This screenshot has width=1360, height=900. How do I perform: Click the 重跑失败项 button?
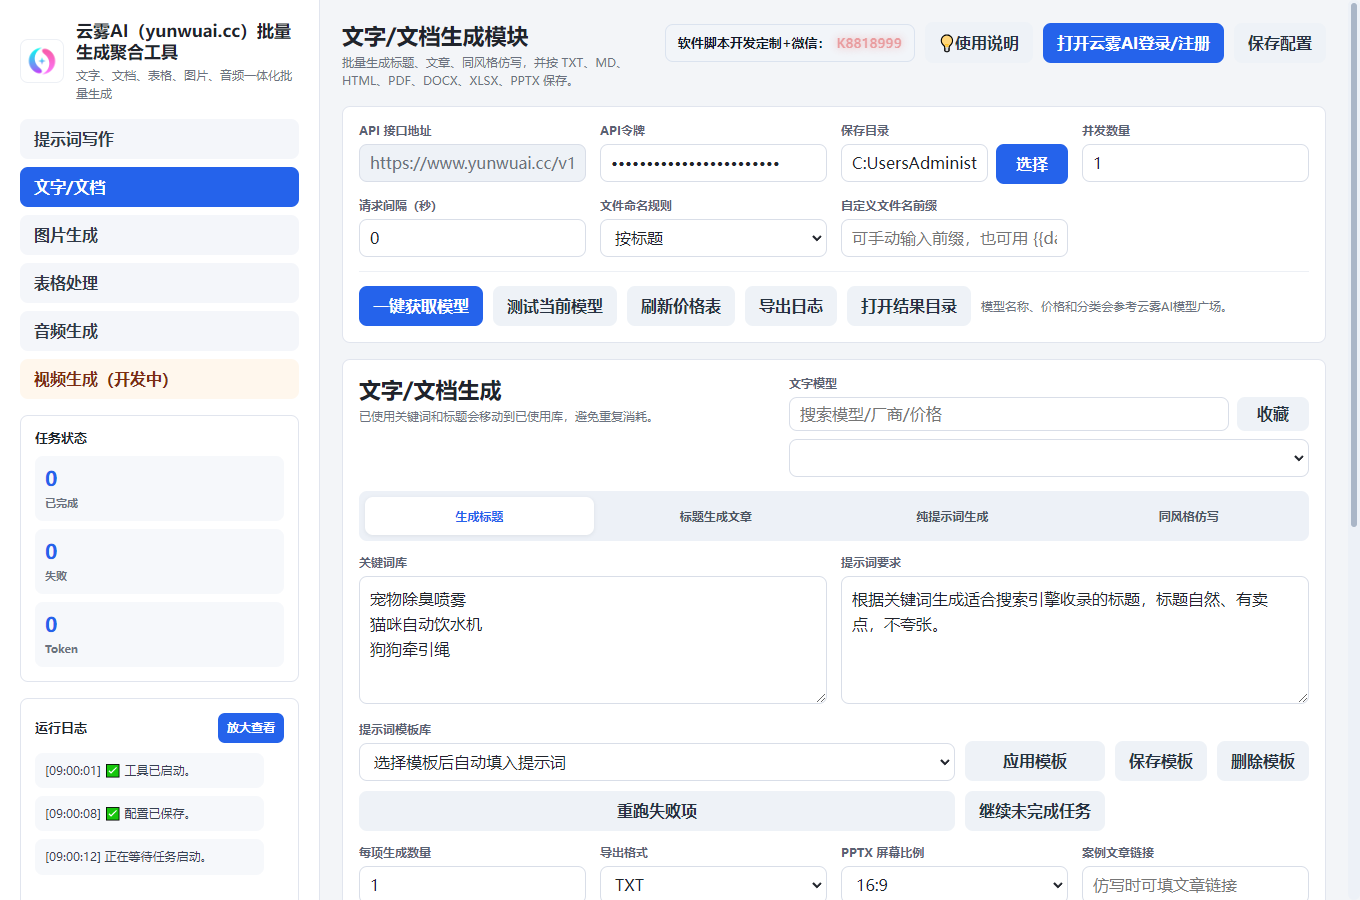(657, 811)
